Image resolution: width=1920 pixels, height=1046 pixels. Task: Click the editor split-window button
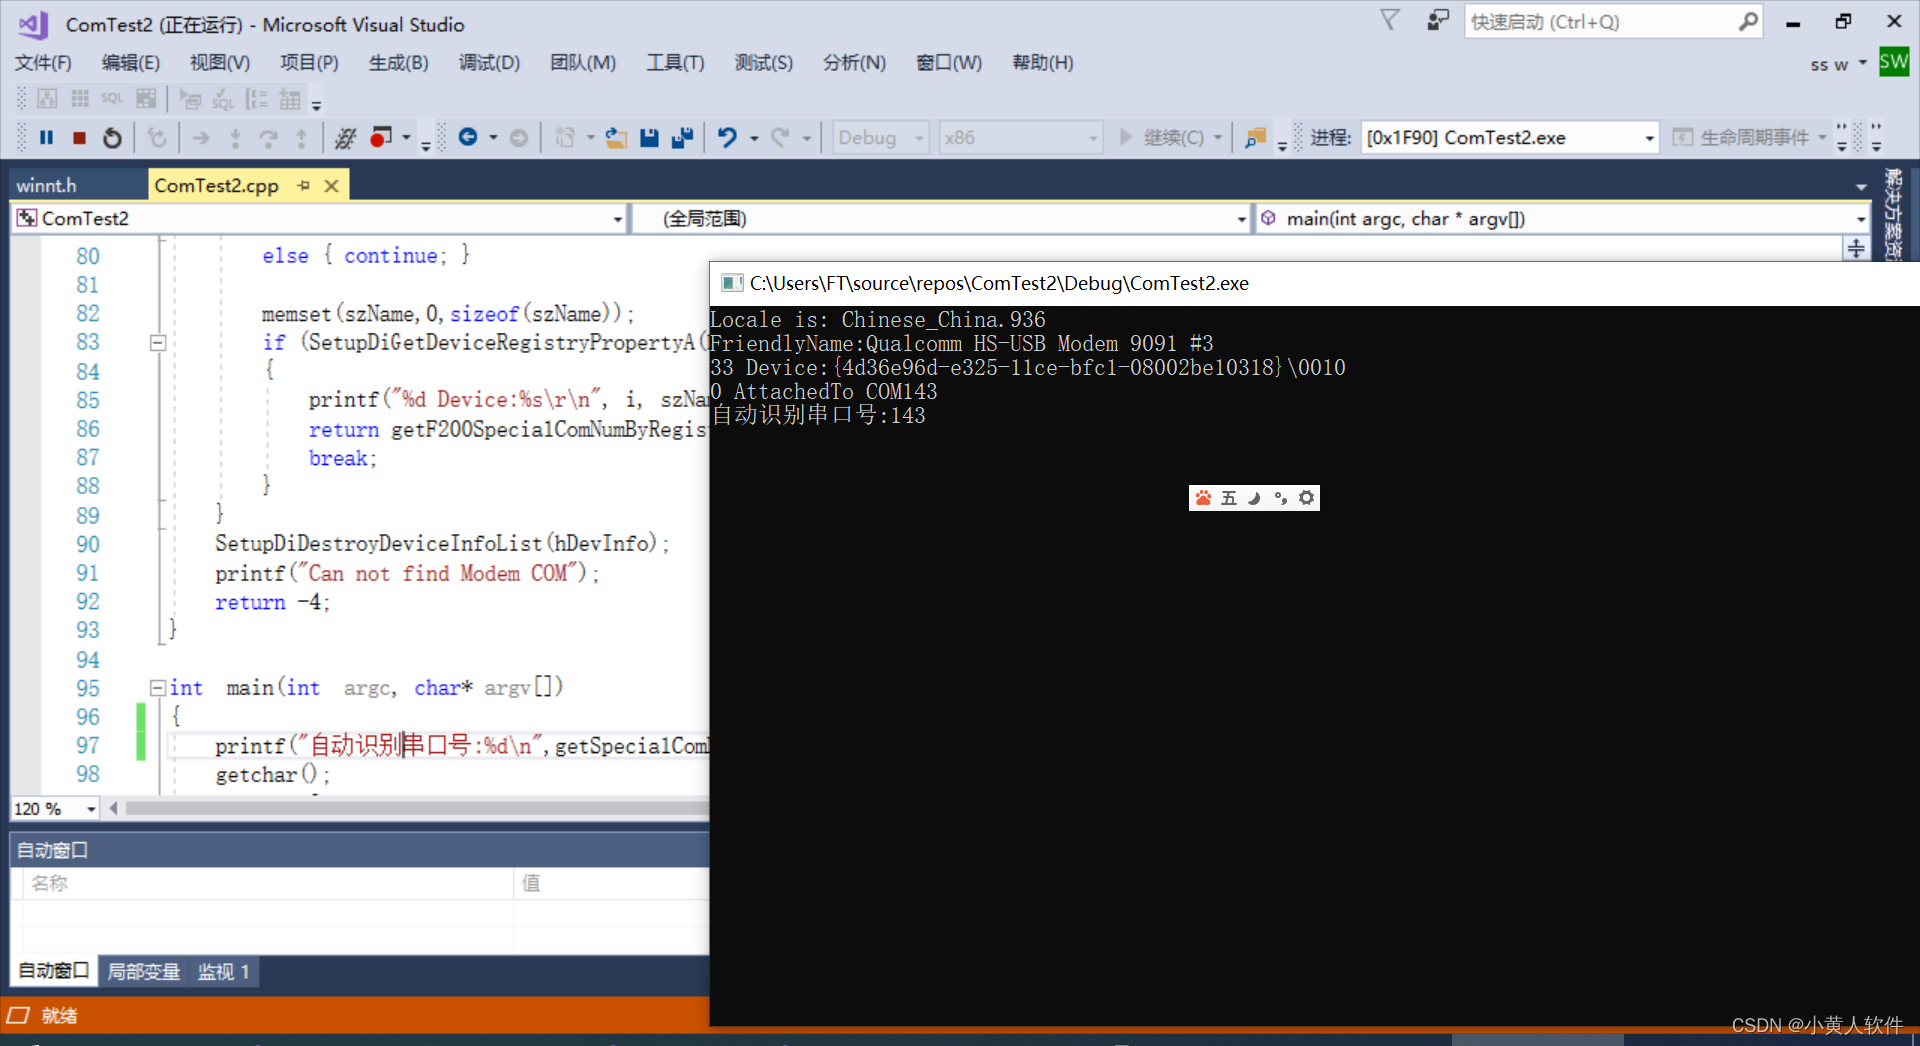click(x=1855, y=248)
